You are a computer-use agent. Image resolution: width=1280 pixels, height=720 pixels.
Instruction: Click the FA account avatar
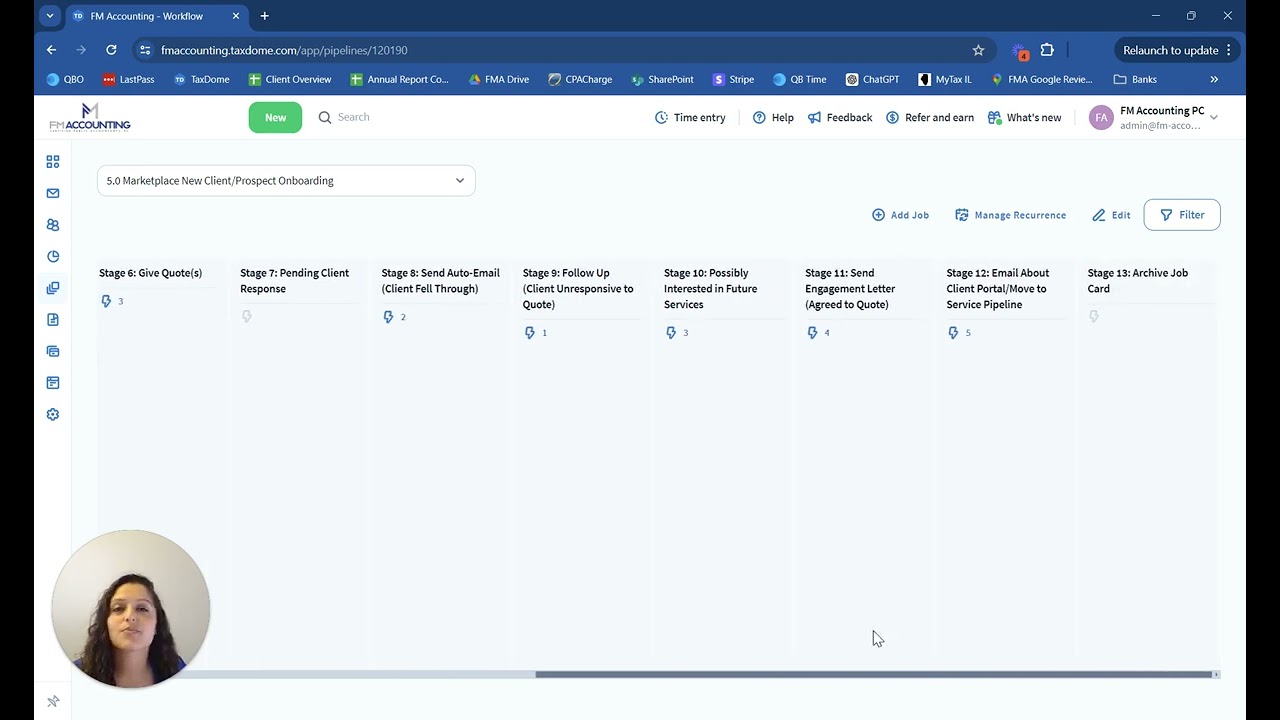(x=1101, y=117)
